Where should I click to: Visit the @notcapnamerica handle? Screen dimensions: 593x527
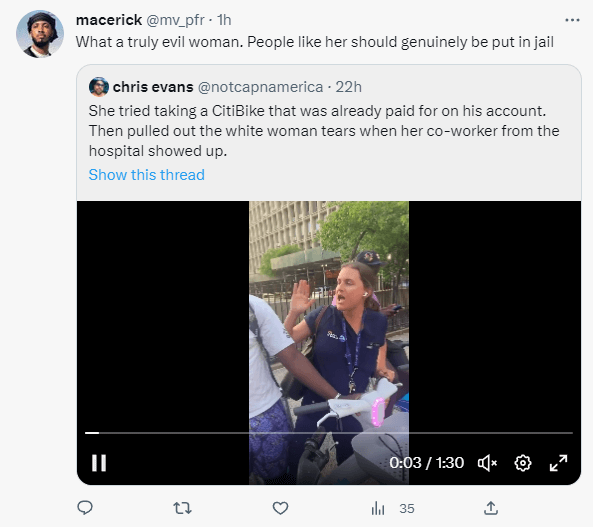click(x=261, y=87)
